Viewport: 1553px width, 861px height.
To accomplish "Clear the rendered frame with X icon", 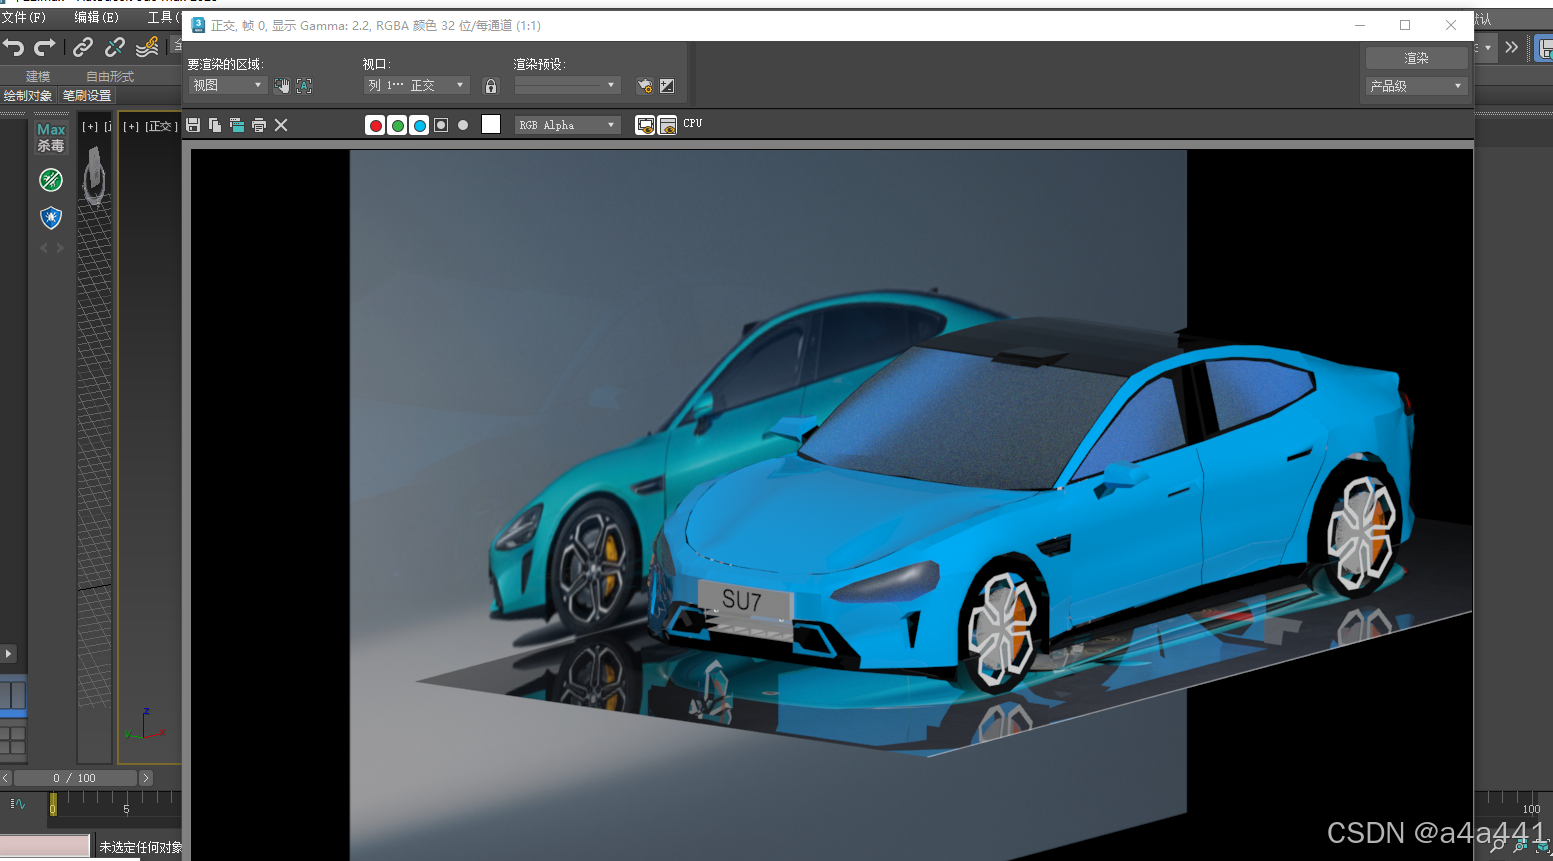I will point(281,125).
